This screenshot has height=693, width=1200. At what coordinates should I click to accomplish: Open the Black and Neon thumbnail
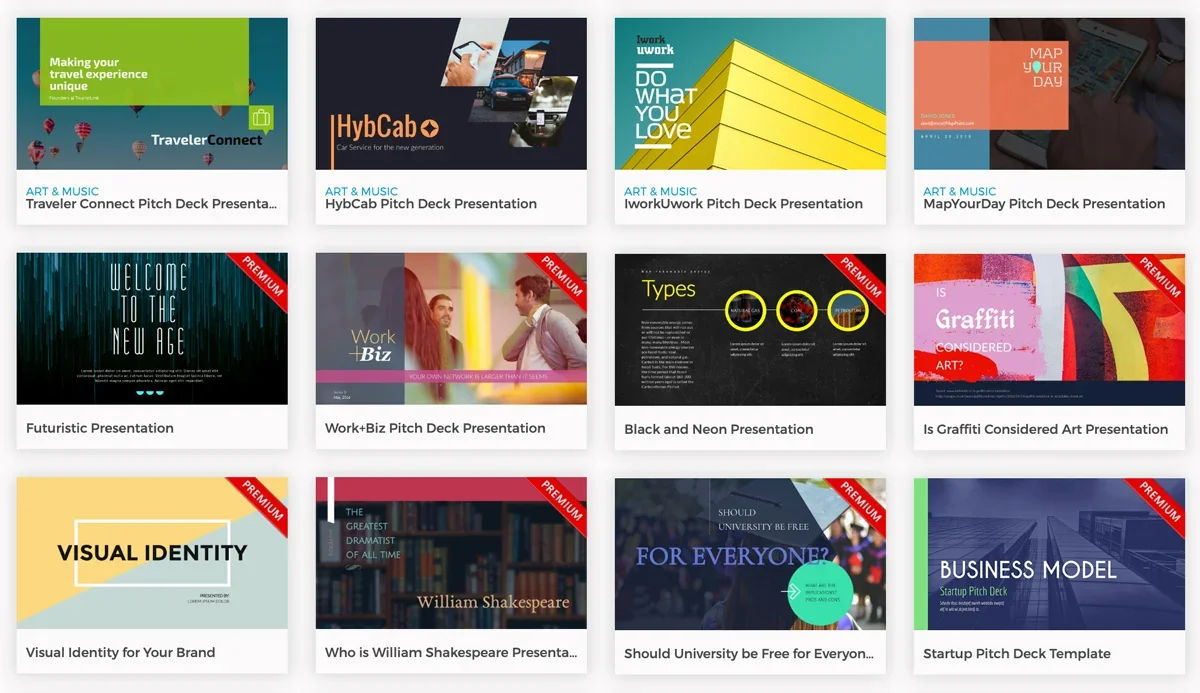[x=750, y=329]
